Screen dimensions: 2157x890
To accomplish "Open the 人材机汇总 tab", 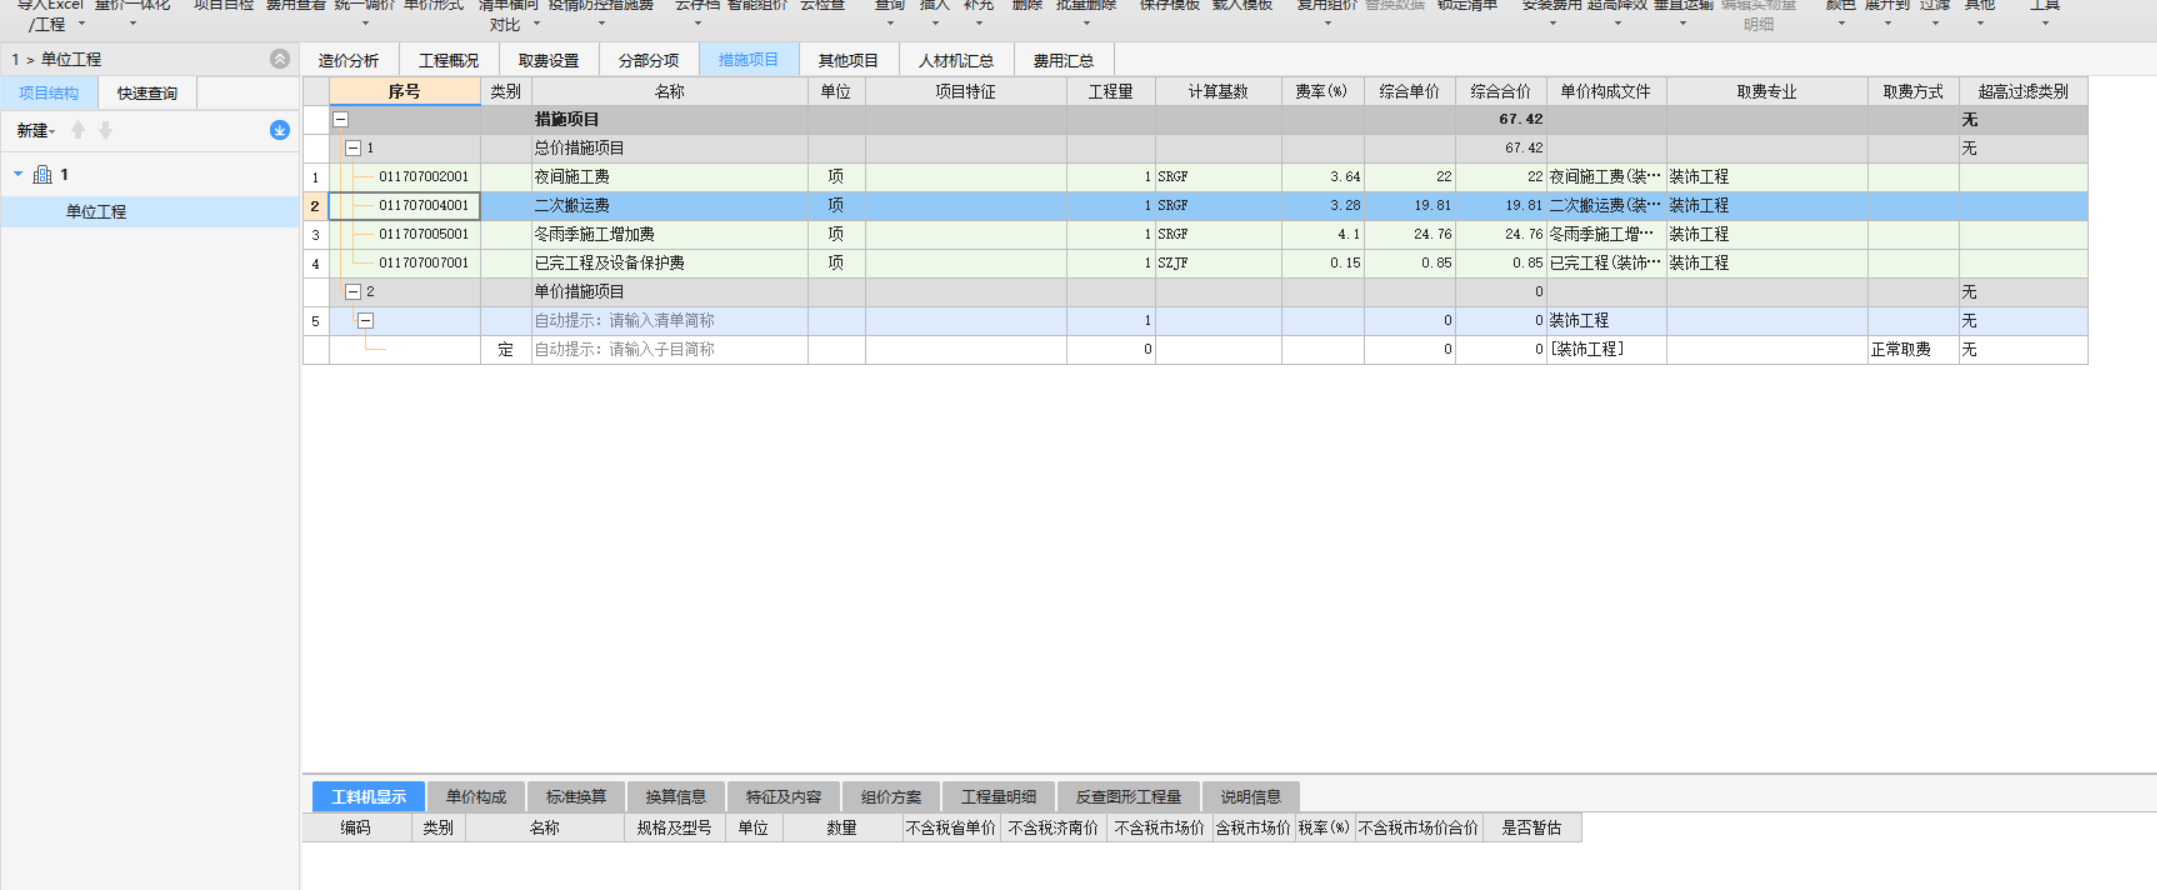I will coord(957,60).
